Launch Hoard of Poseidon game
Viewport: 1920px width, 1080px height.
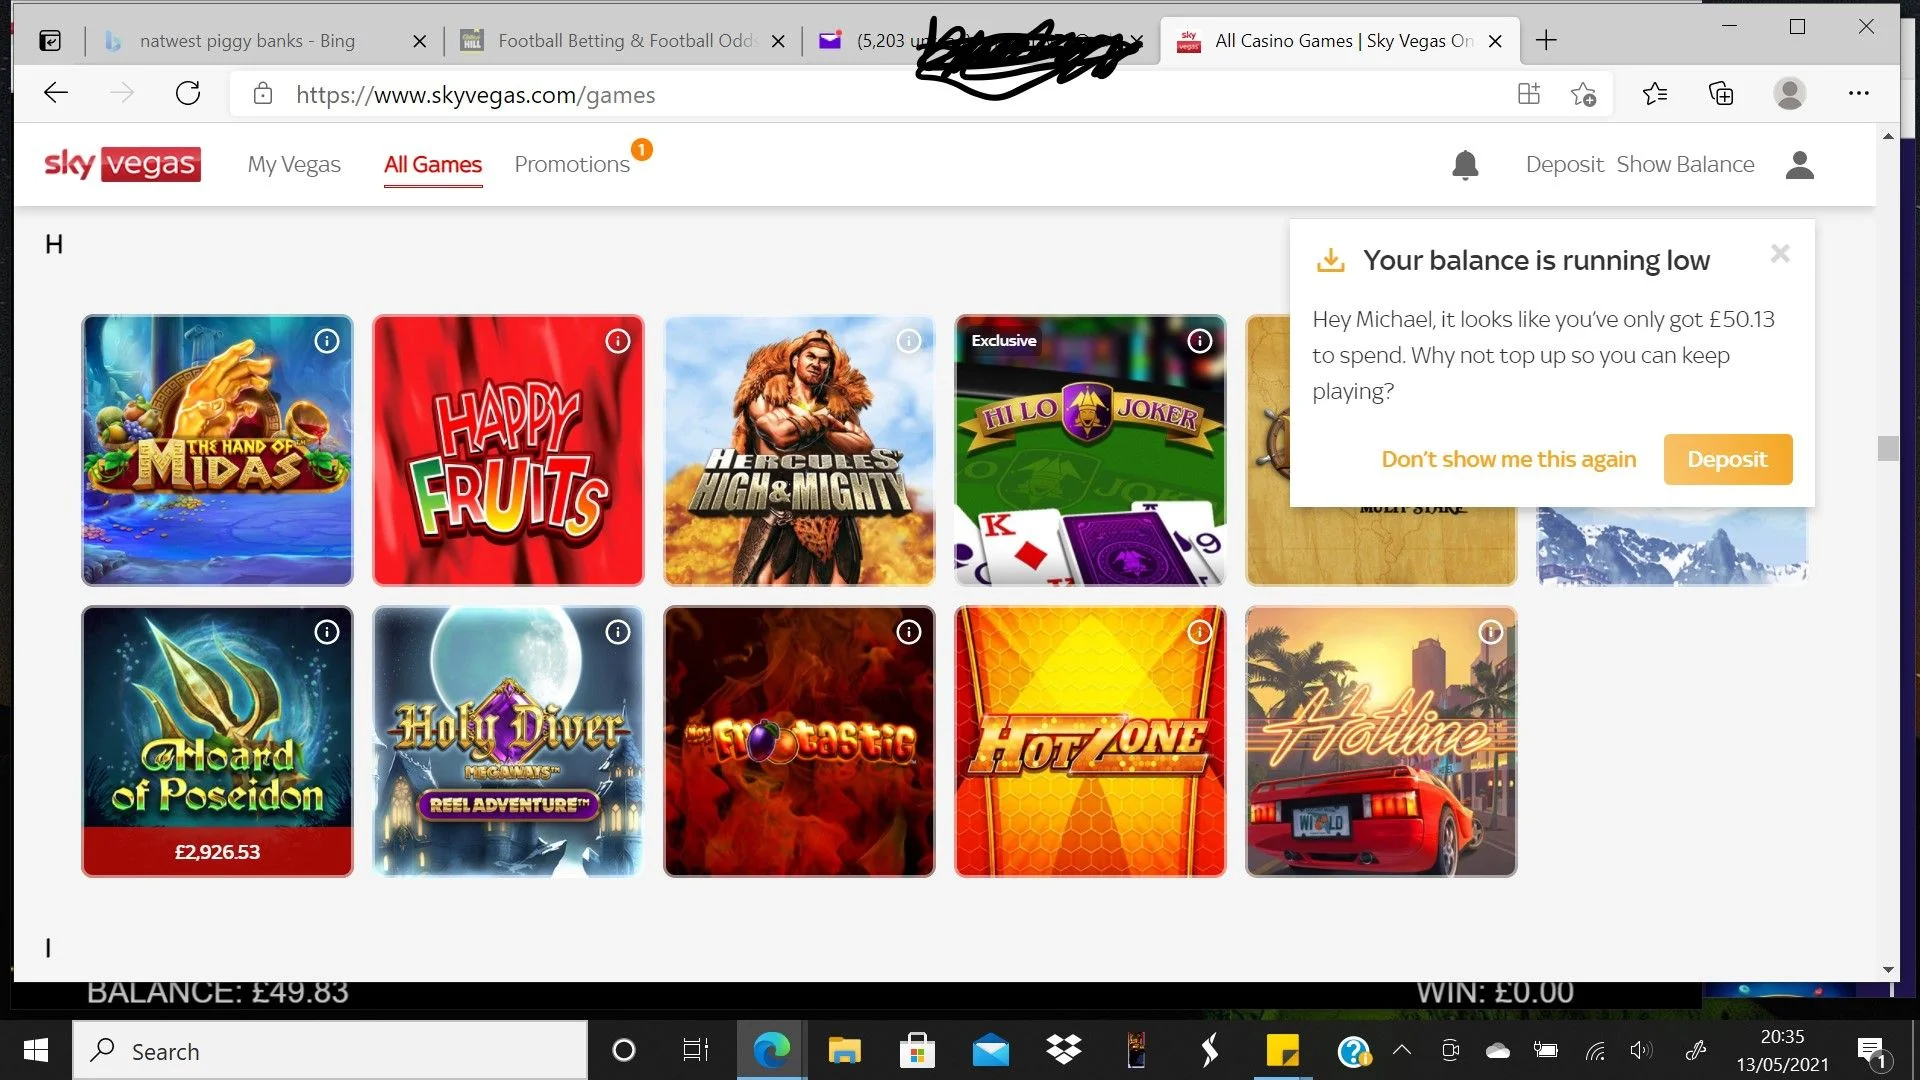217,741
